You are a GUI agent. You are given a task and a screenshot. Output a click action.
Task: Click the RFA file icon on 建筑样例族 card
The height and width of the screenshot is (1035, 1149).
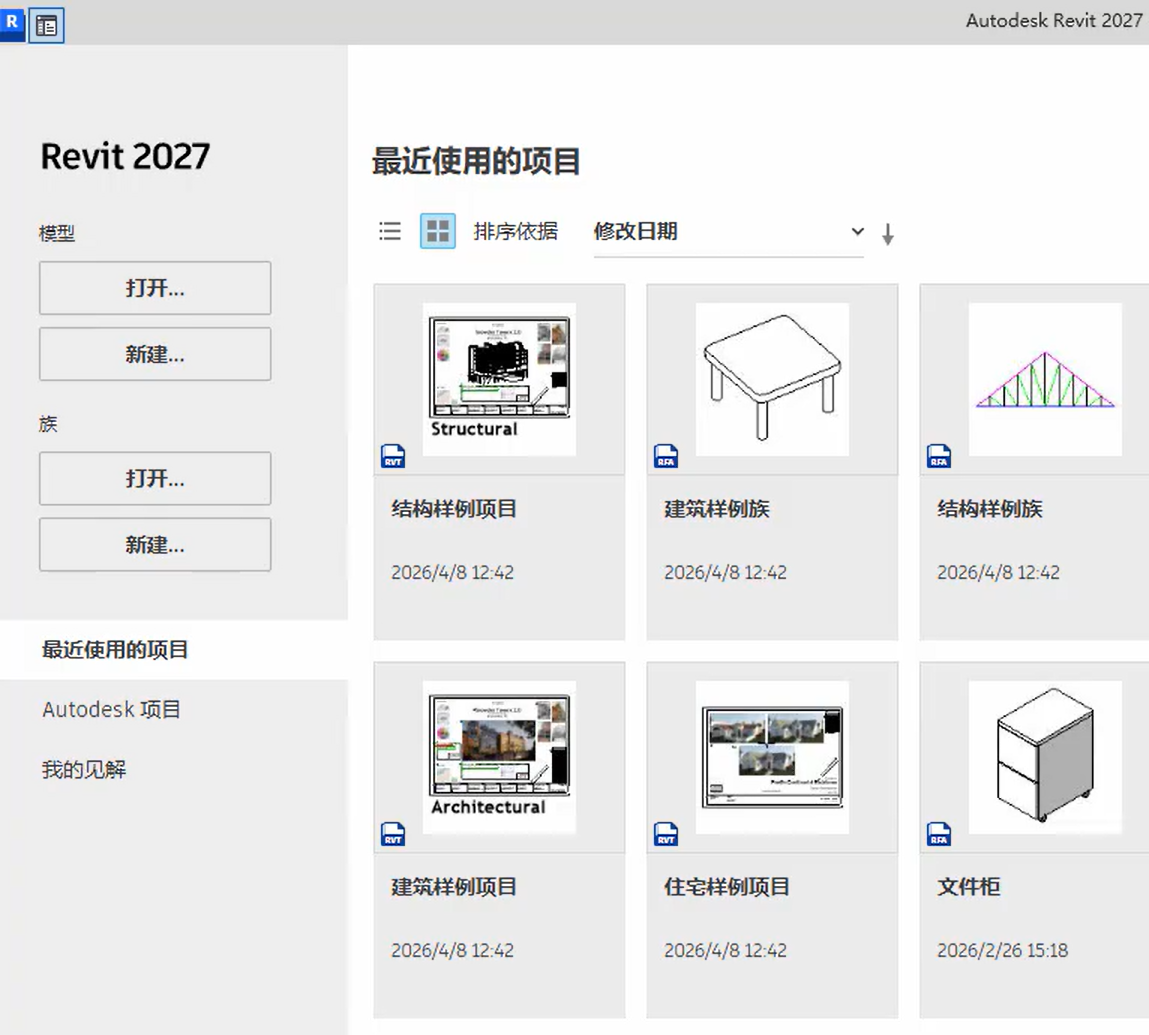point(665,456)
